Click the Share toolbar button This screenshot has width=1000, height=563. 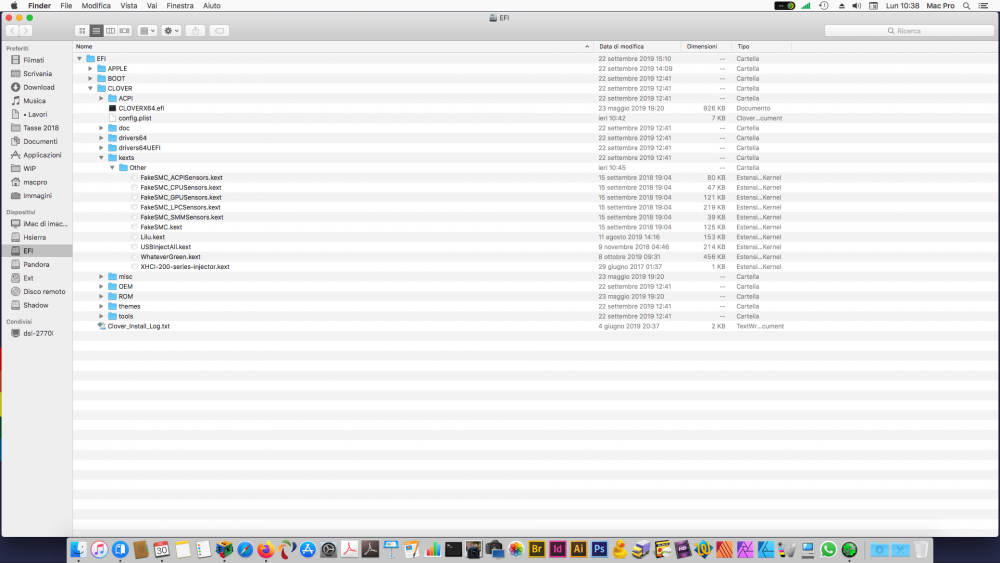click(195, 31)
